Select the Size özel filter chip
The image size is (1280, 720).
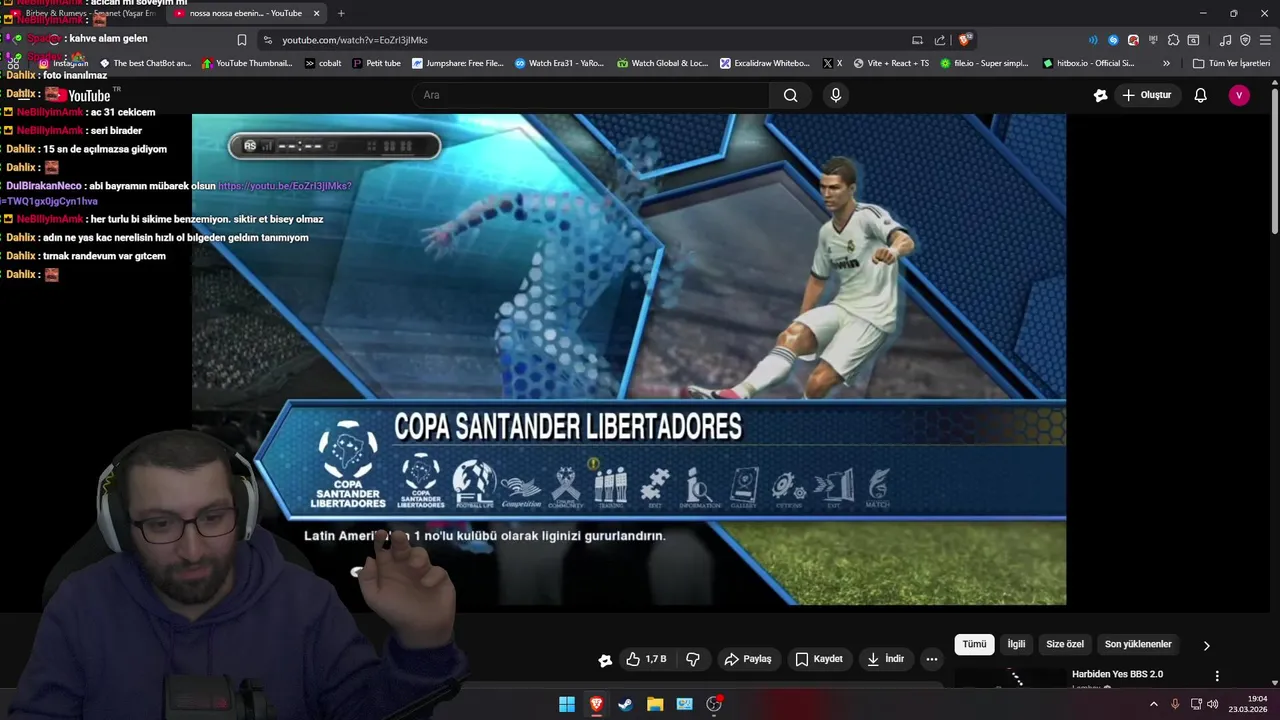click(x=1065, y=644)
